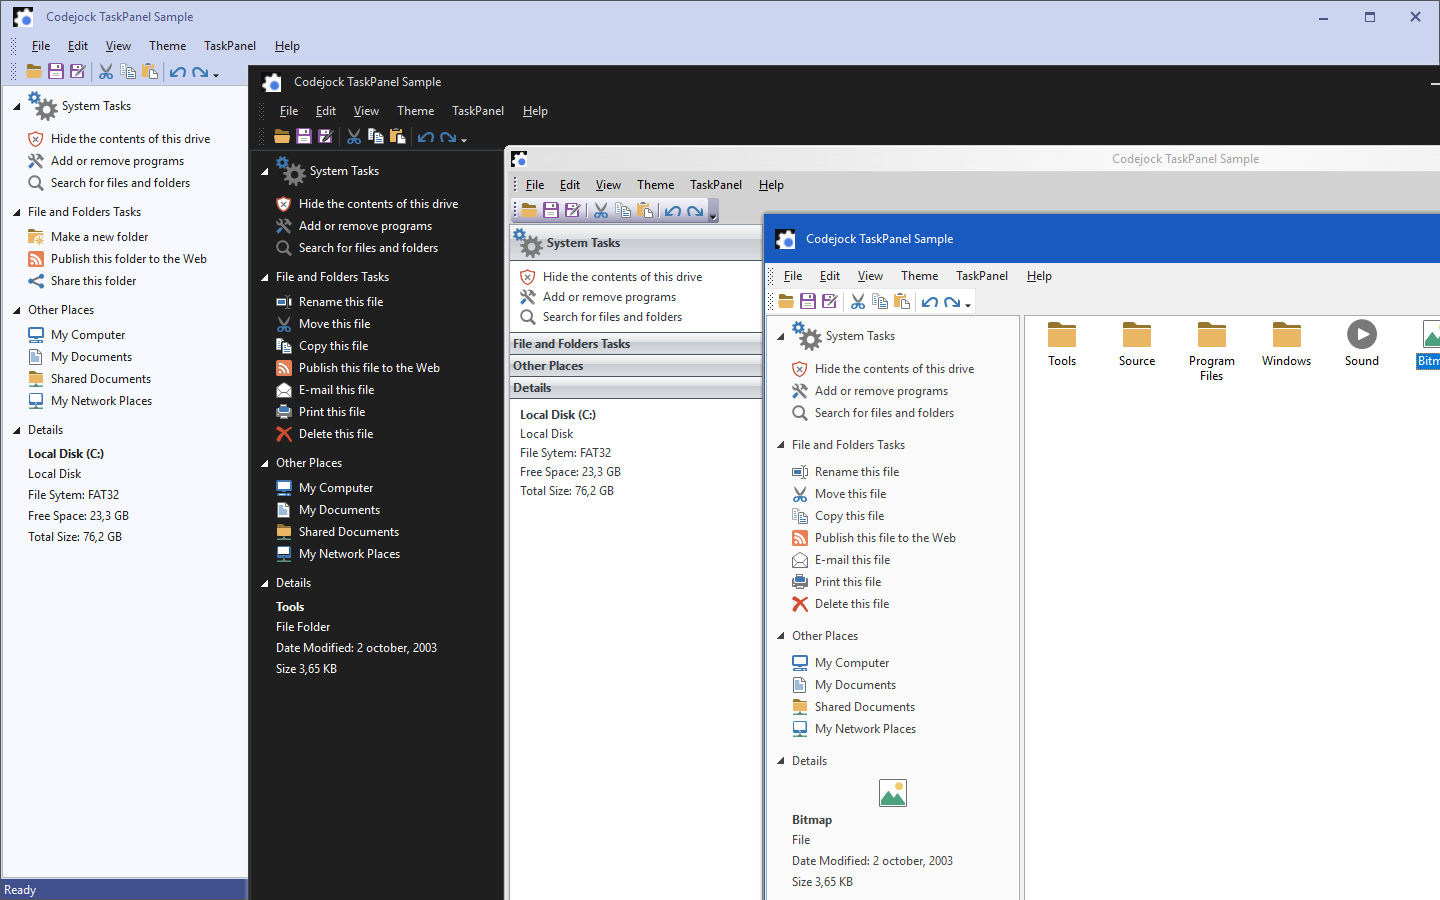Click Print this file in the dark window
Screen dimensions: 1440x900
click(x=332, y=412)
